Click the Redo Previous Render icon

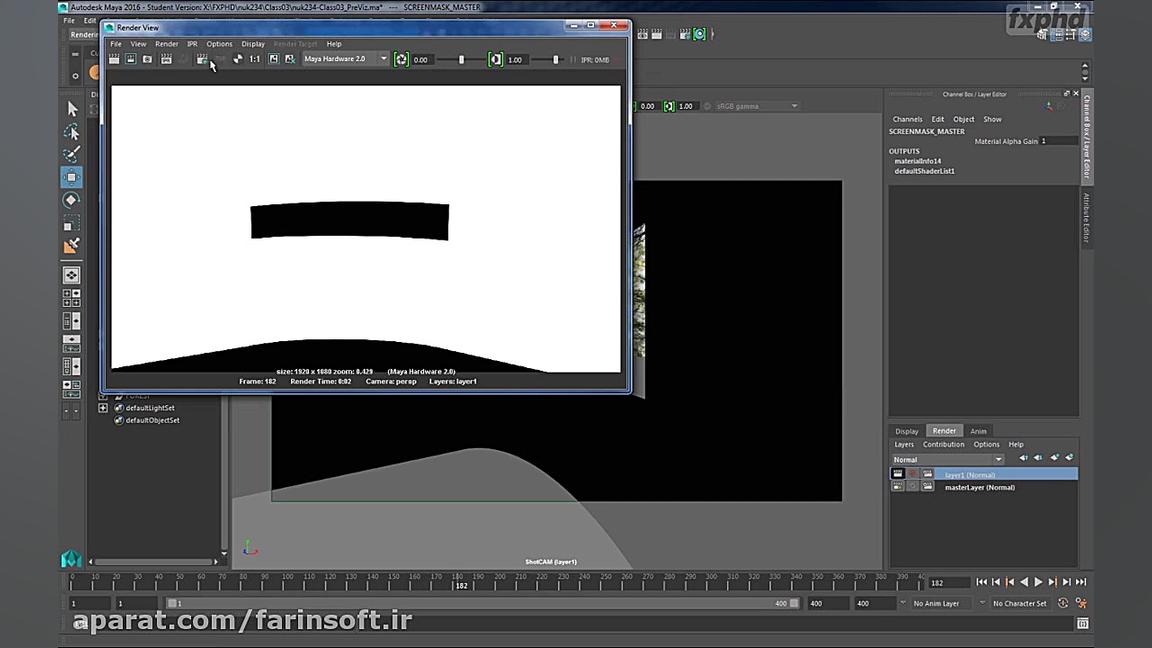coord(130,59)
